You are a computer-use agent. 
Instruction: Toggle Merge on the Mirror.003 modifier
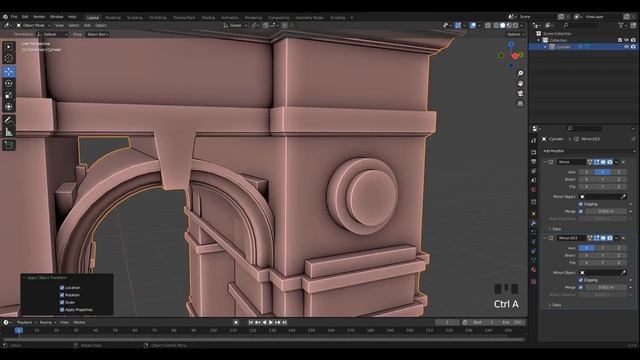pyautogui.click(x=581, y=287)
